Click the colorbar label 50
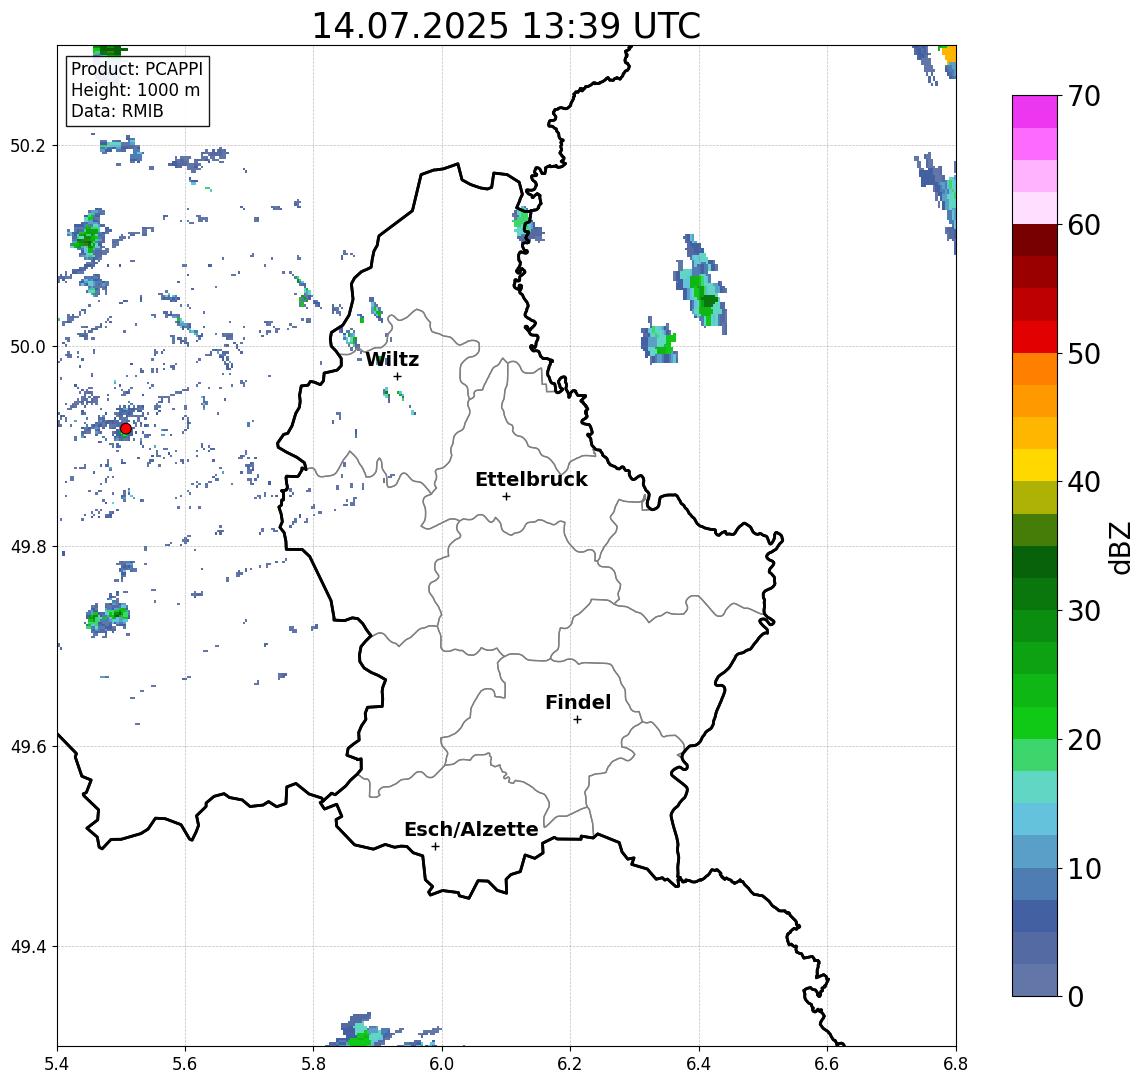The width and height of the screenshot is (1145, 1084). point(1084,354)
